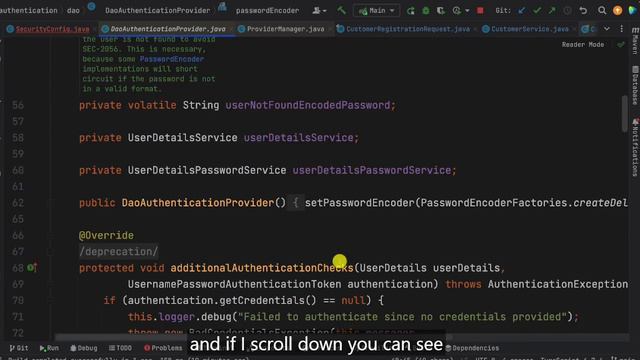The width and height of the screenshot is (640, 360).
Task: Open the Database tool window
Action: coord(635,85)
